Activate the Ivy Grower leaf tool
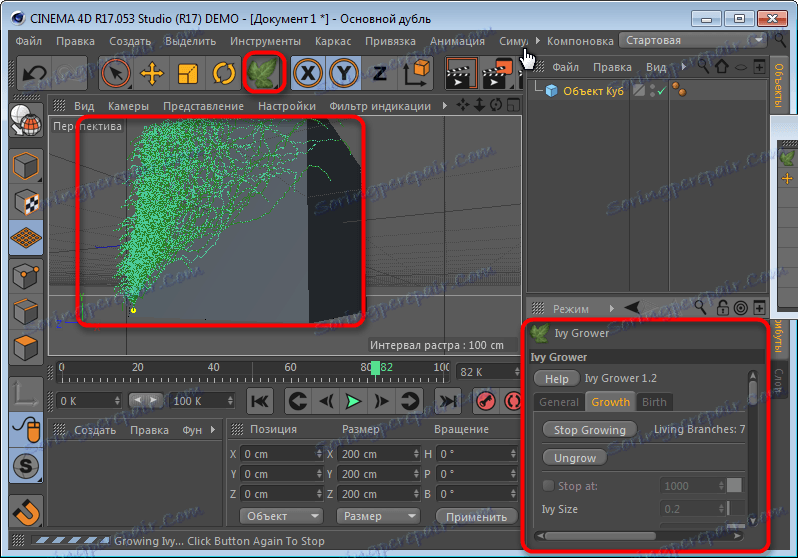 click(x=264, y=73)
